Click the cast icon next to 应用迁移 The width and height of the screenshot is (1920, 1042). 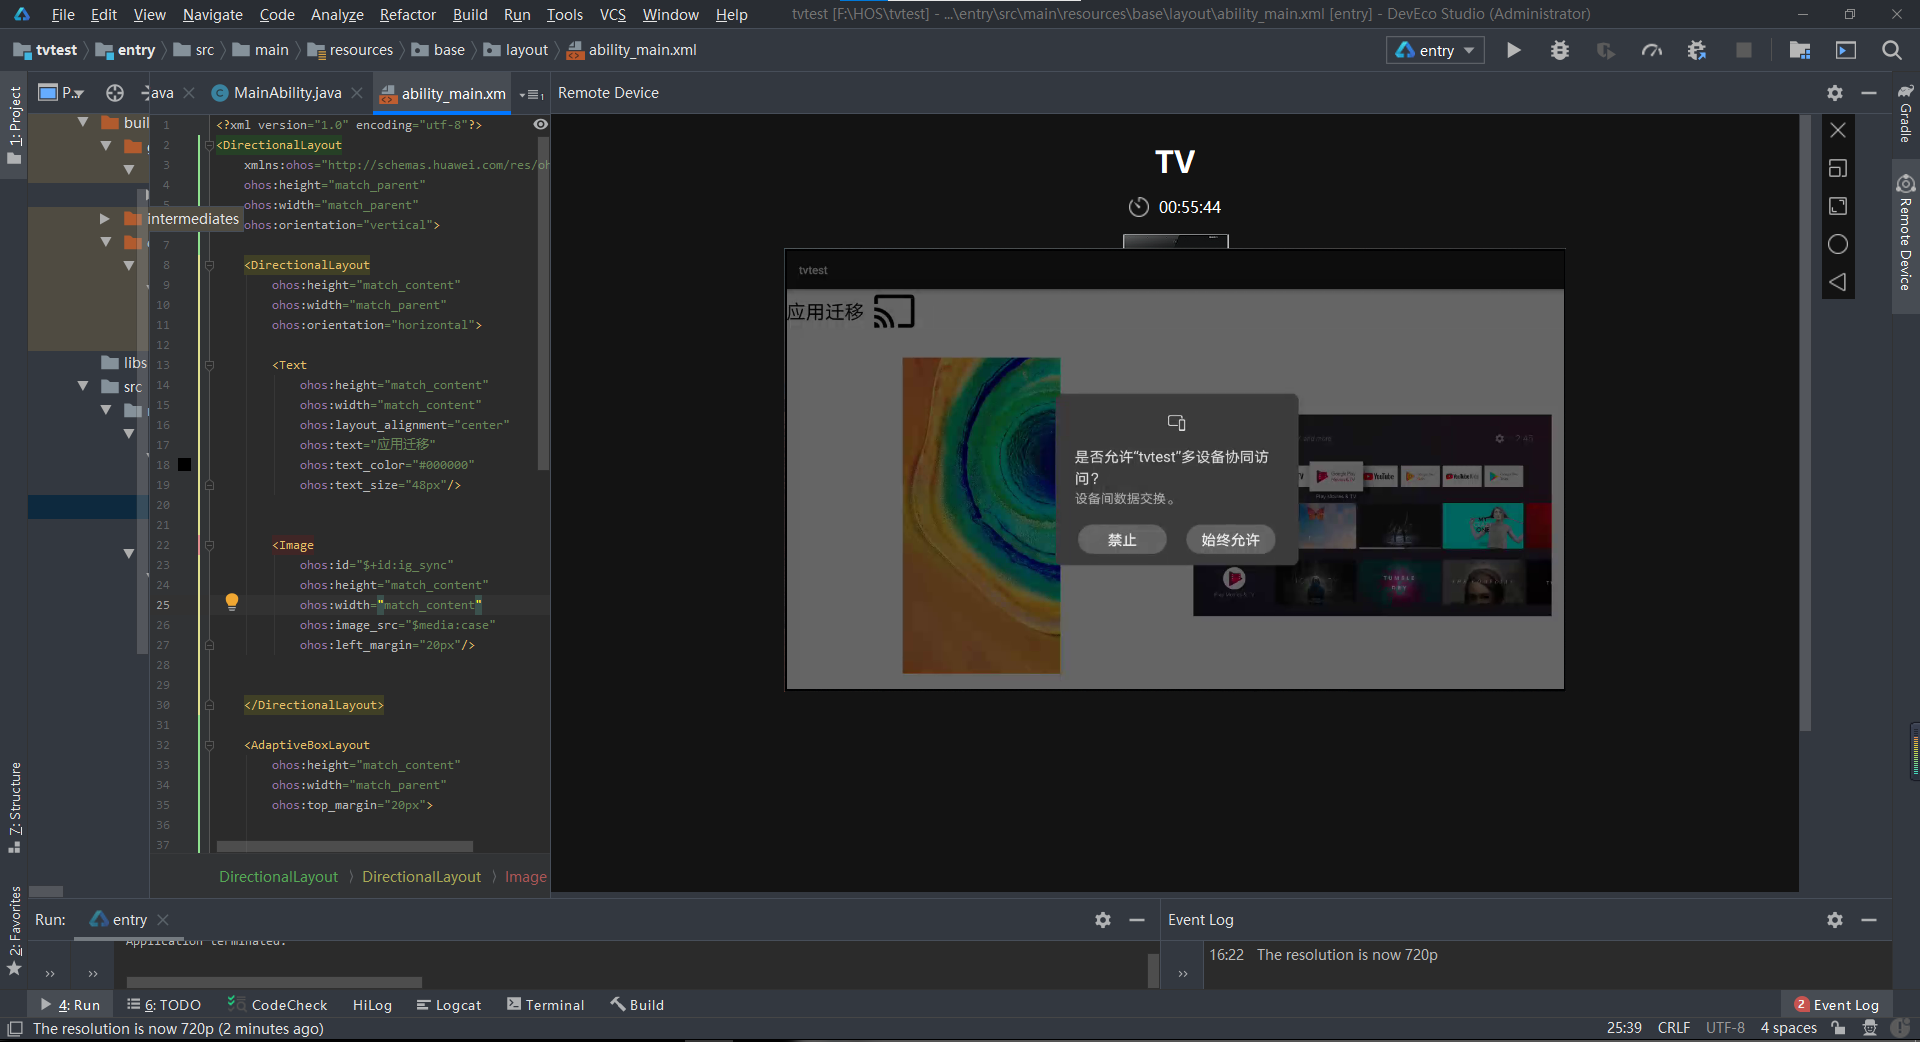click(x=894, y=312)
